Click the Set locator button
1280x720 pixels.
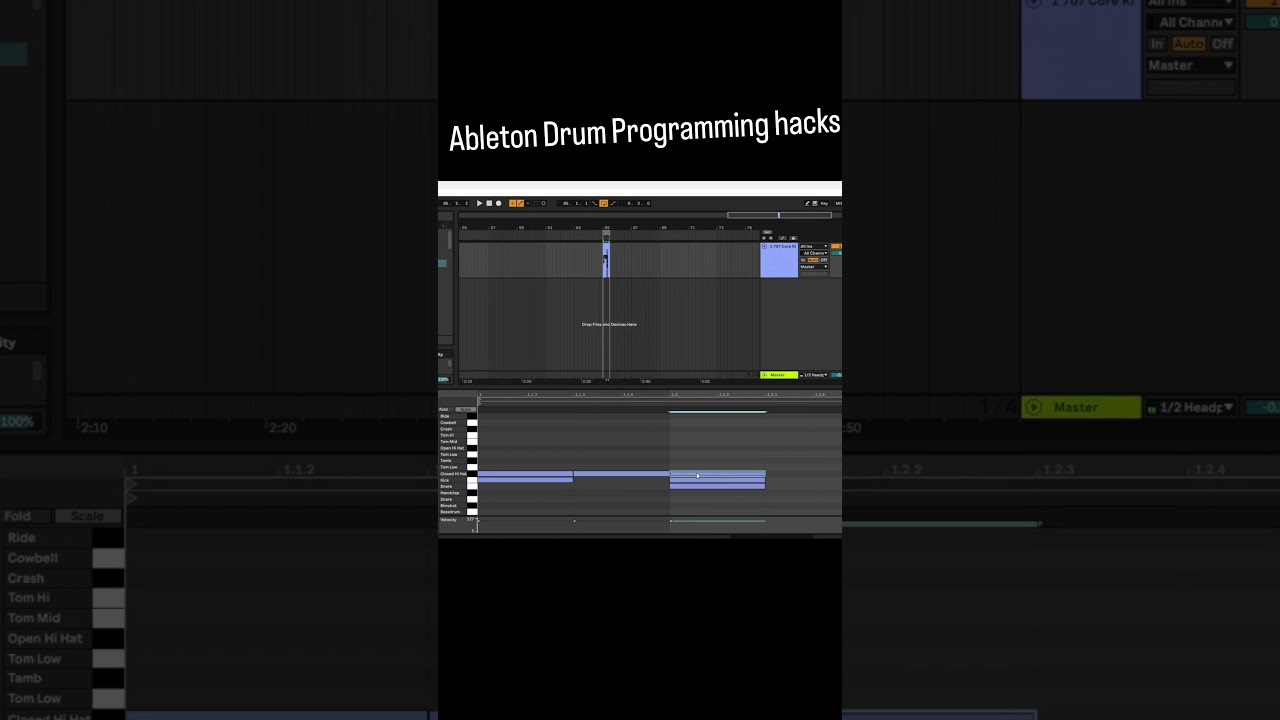tap(767, 232)
